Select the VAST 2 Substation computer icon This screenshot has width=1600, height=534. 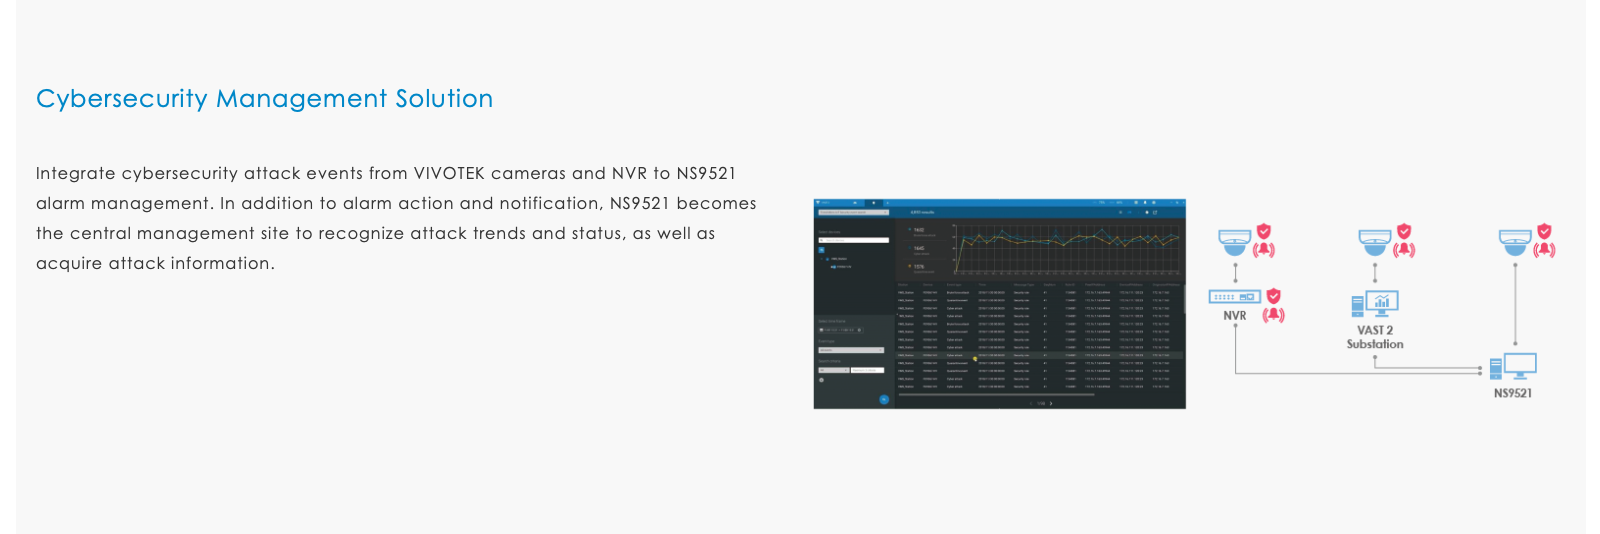point(1374,303)
